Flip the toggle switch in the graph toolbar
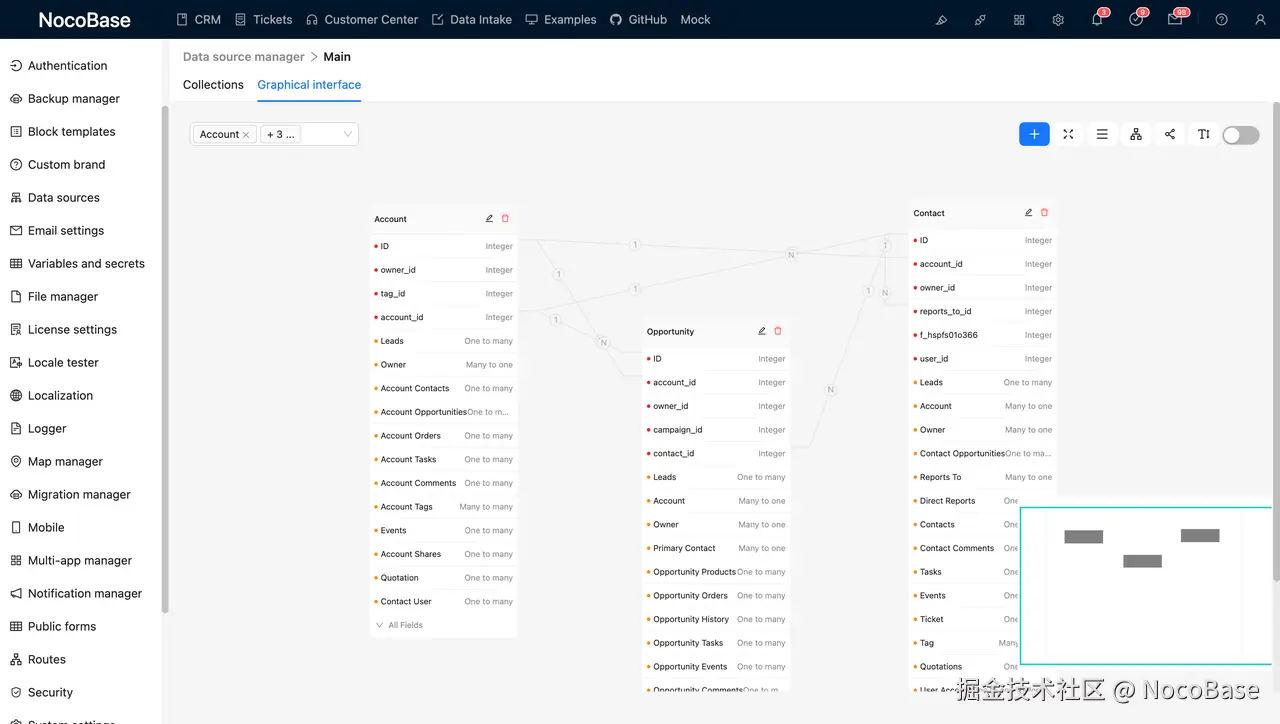 click(x=1240, y=134)
